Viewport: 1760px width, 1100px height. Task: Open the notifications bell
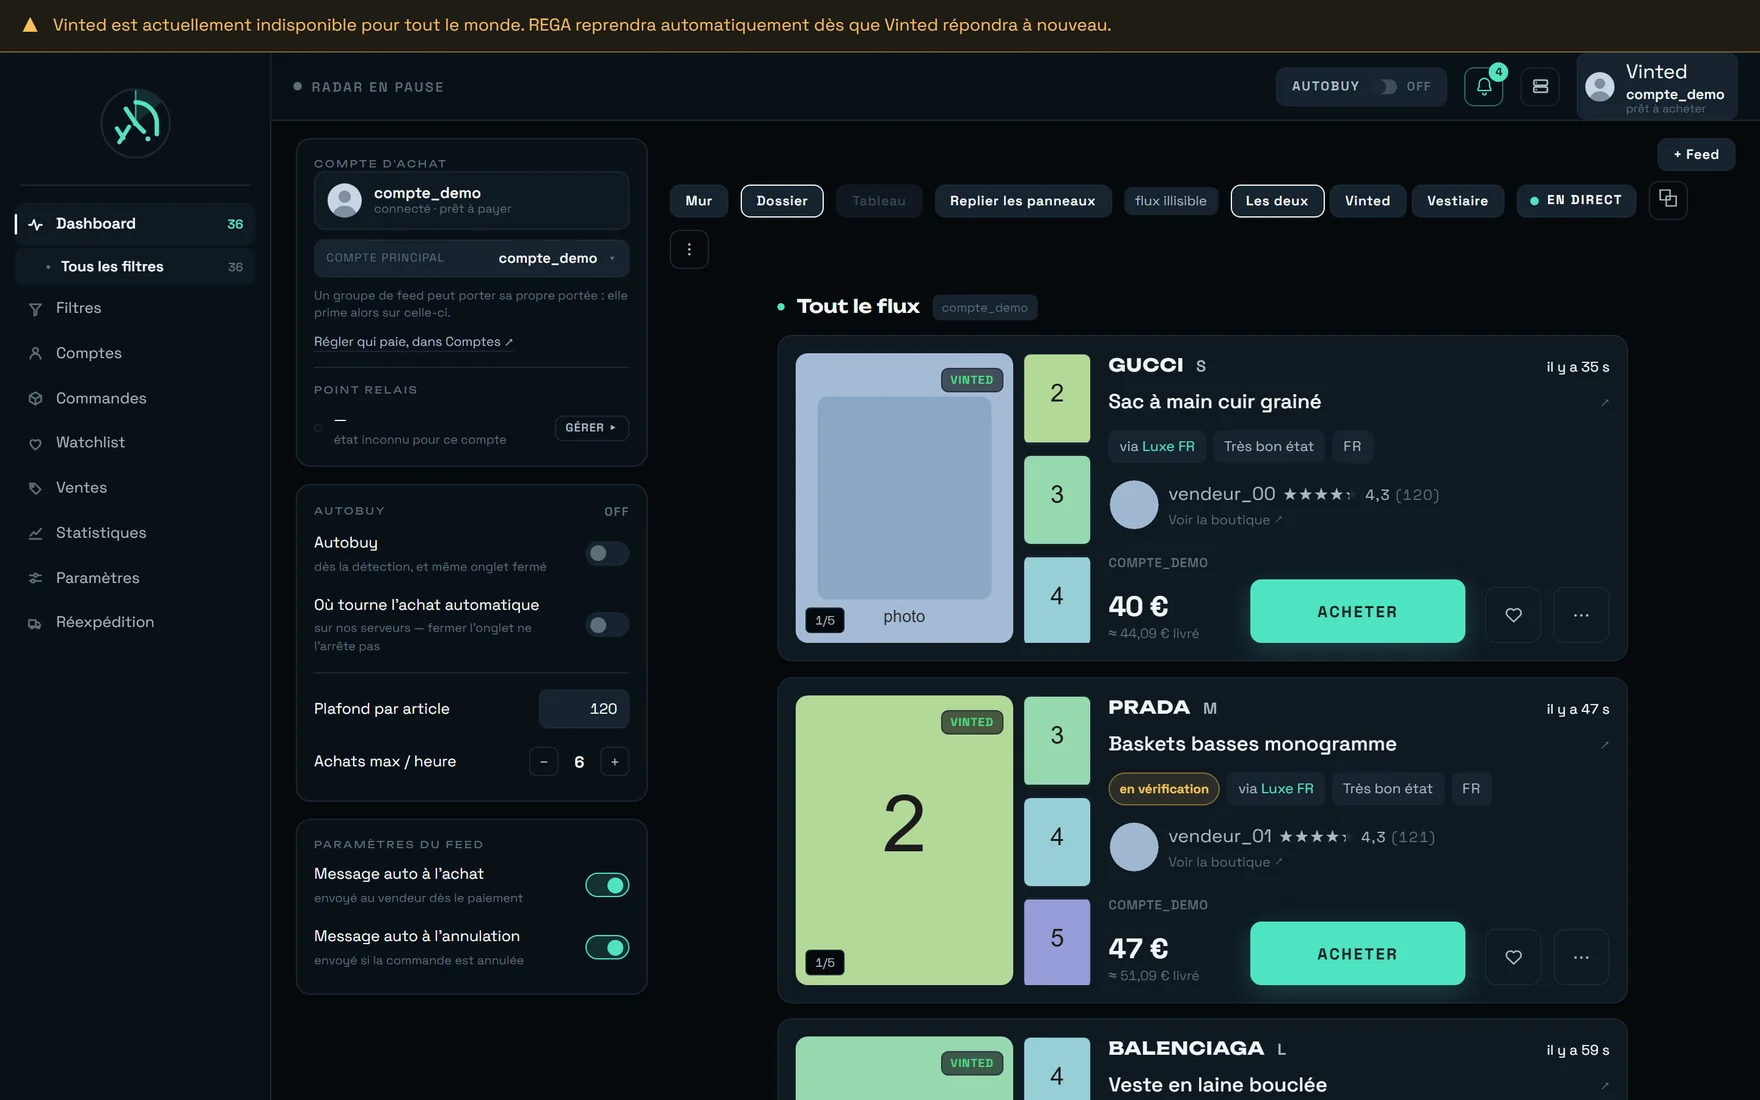[x=1484, y=87]
